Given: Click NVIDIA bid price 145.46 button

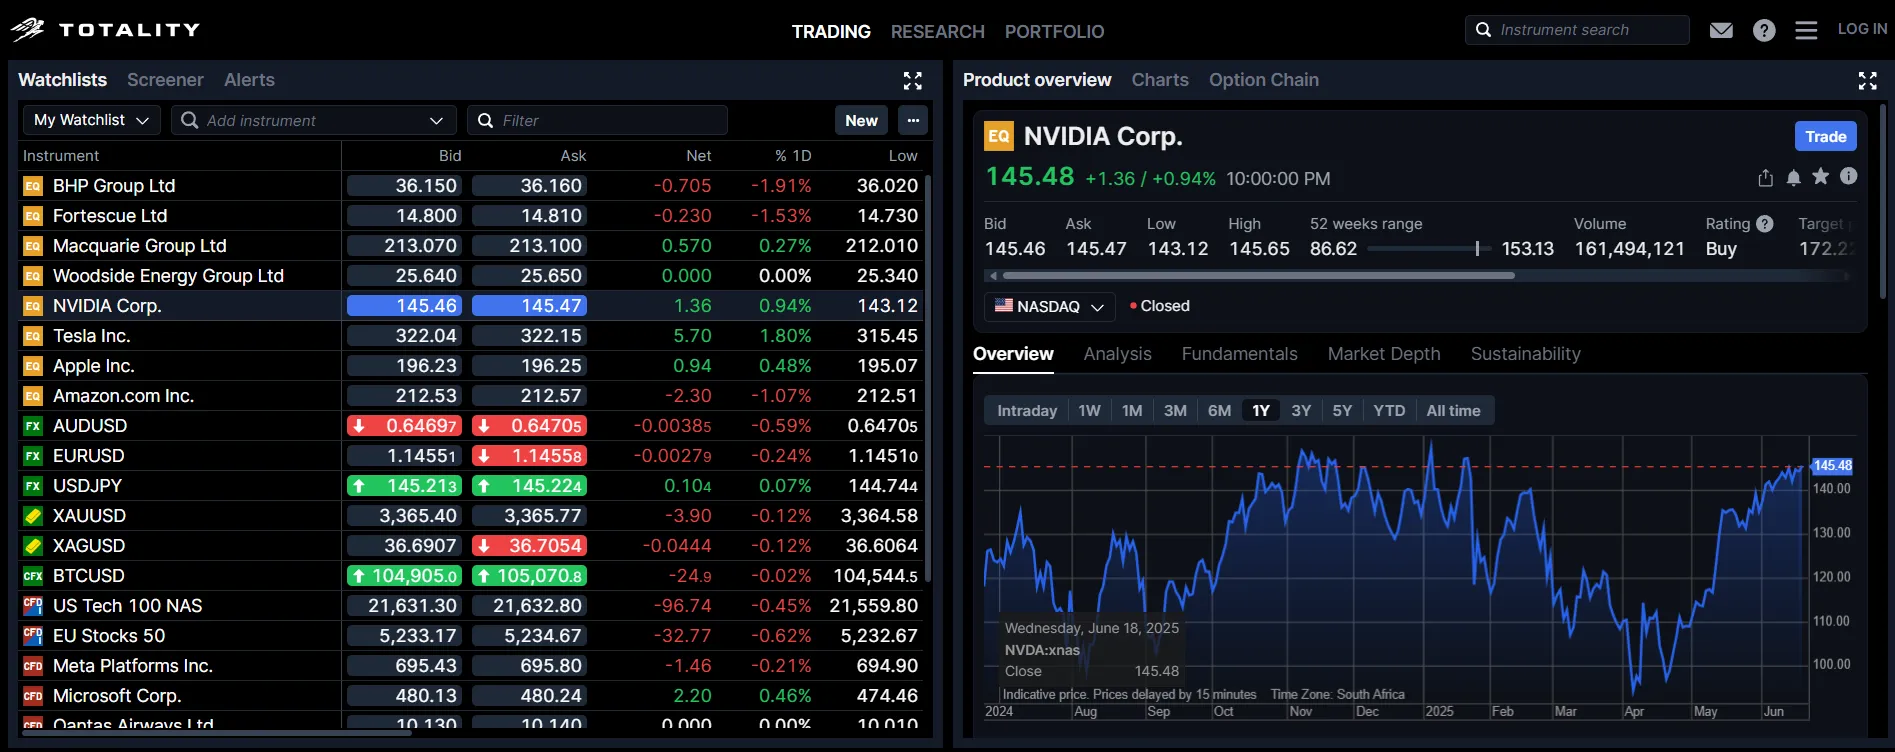Looking at the screenshot, I should click(x=404, y=306).
